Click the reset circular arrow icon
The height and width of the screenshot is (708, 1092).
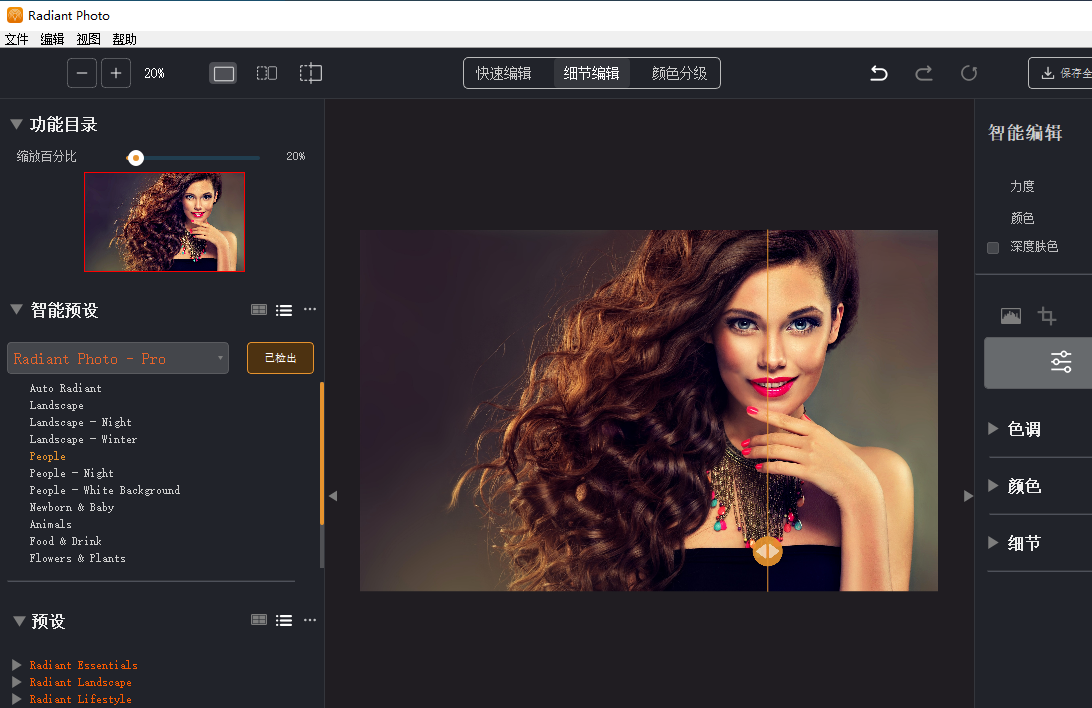click(969, 73)
